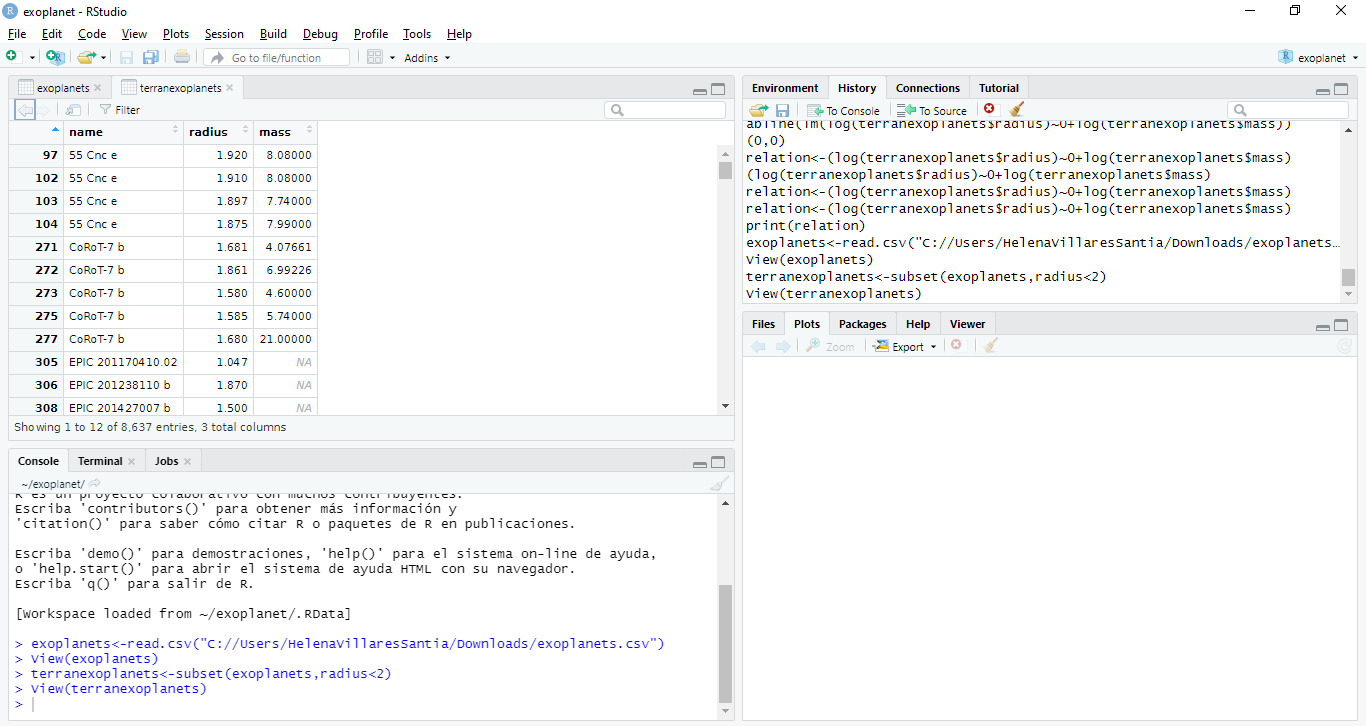Click the Create a project icon

55,58
